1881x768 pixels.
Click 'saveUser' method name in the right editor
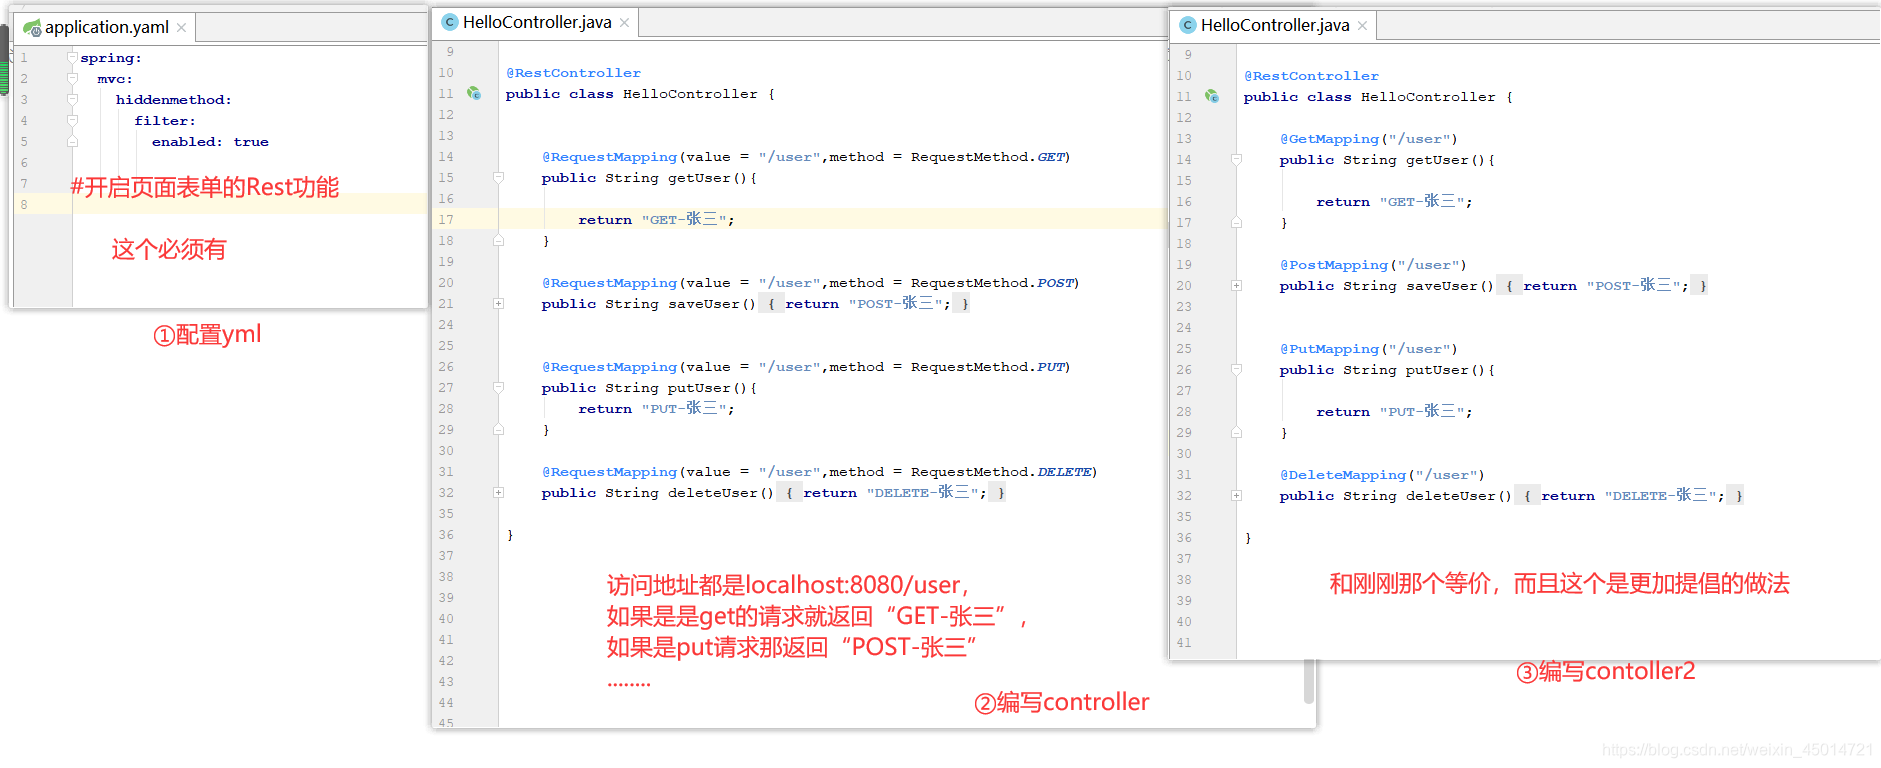pos(1442,286)
